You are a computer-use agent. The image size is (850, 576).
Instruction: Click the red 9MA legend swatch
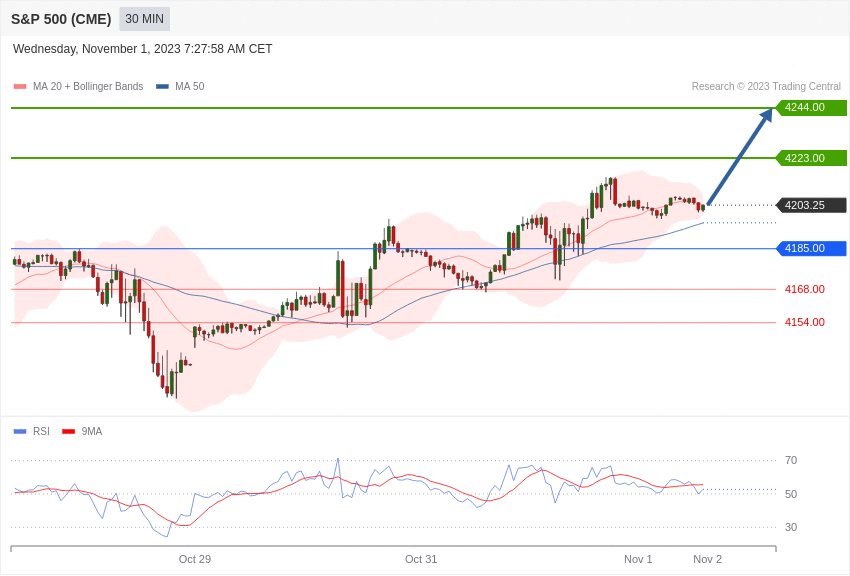[x=68, y=432]
